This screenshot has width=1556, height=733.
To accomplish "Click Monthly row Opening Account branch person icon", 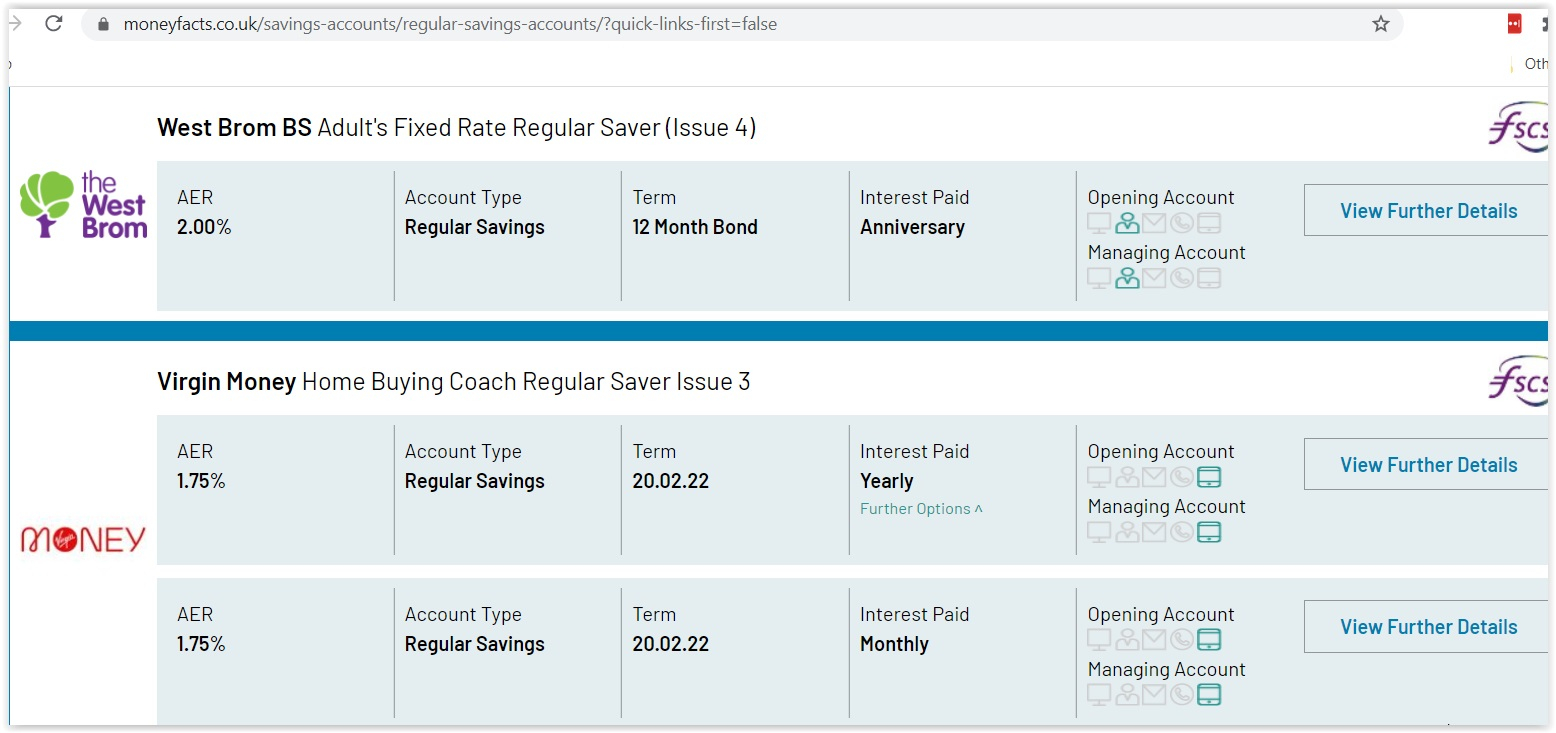I will (x=1127, y=640).
